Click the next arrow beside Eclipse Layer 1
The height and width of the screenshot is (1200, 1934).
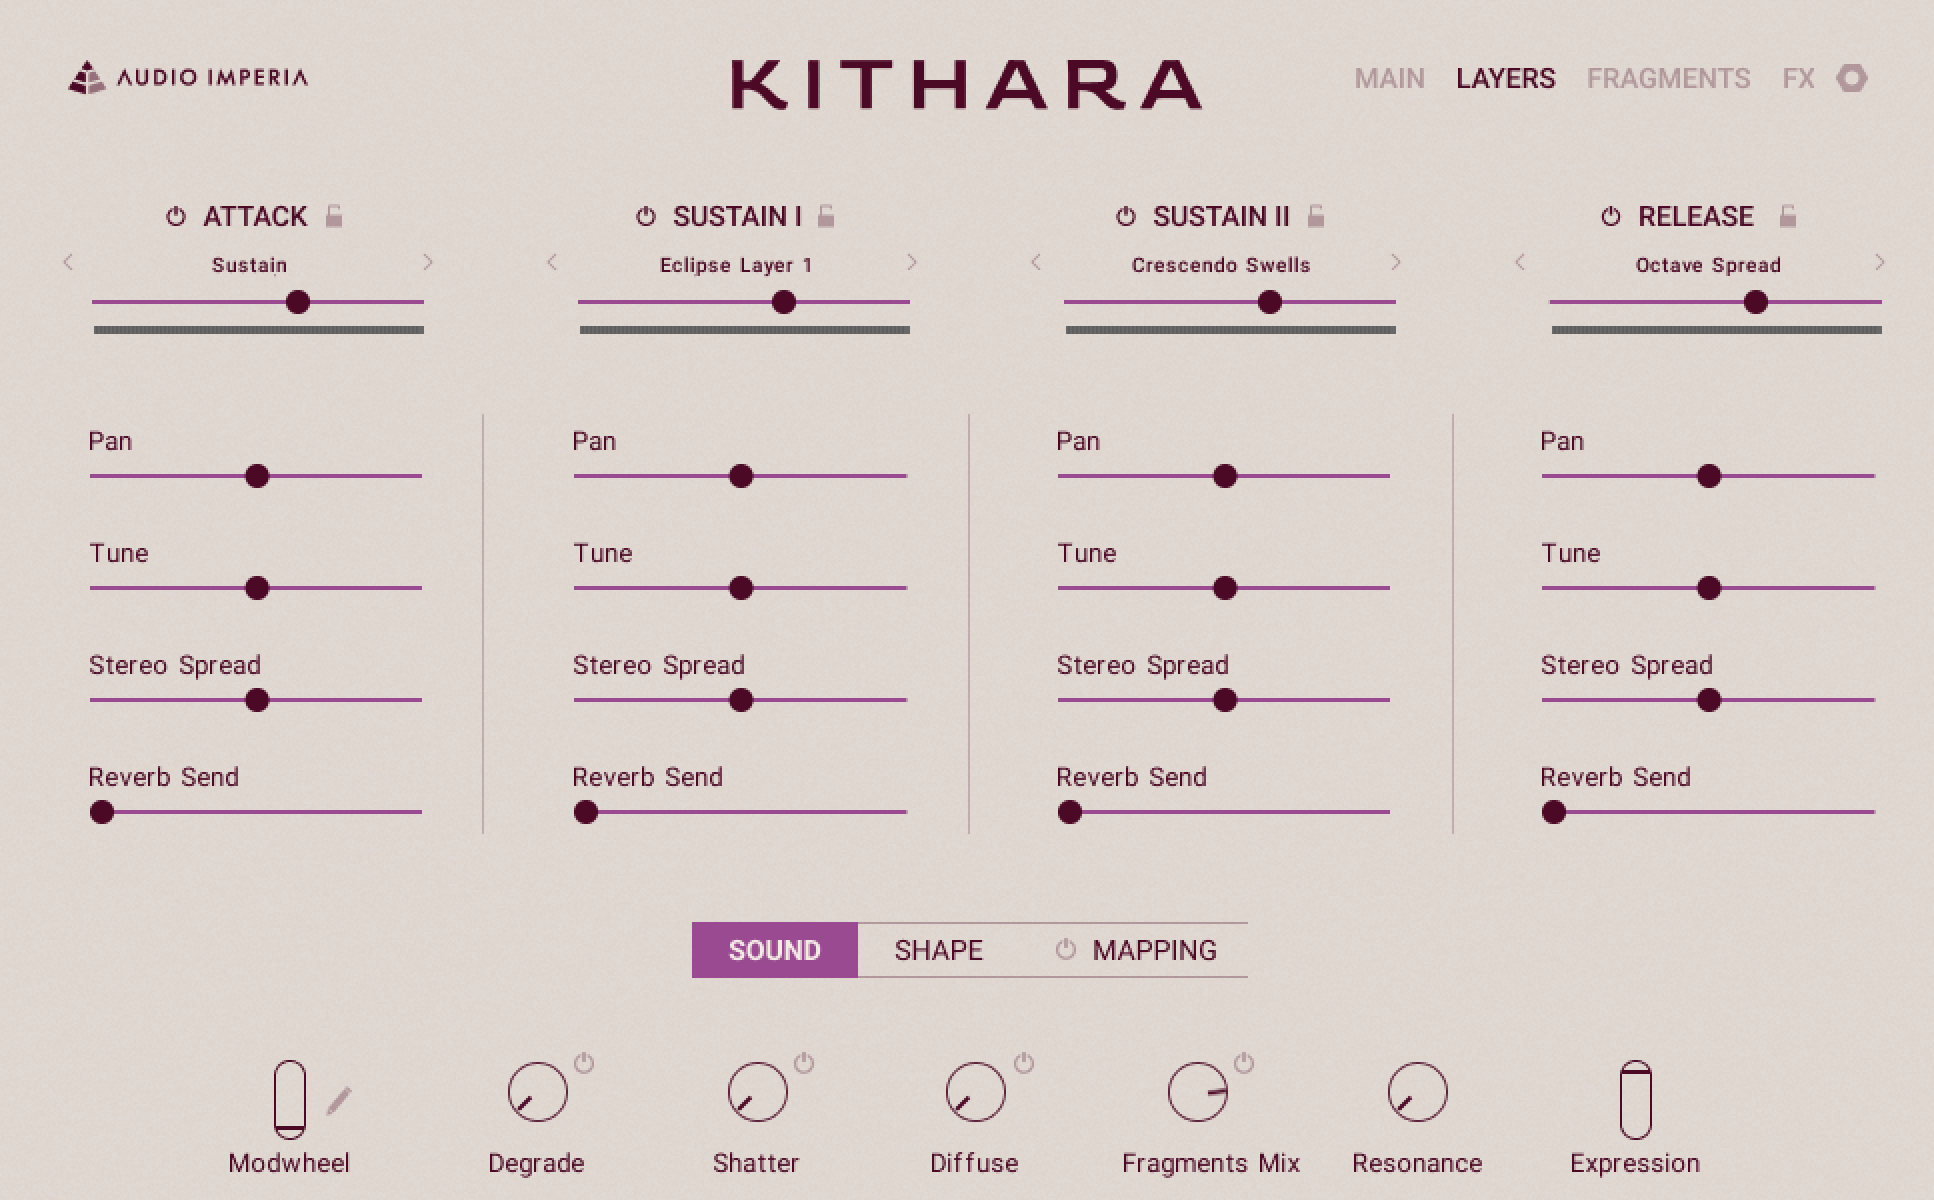click(x=911, y=263)
